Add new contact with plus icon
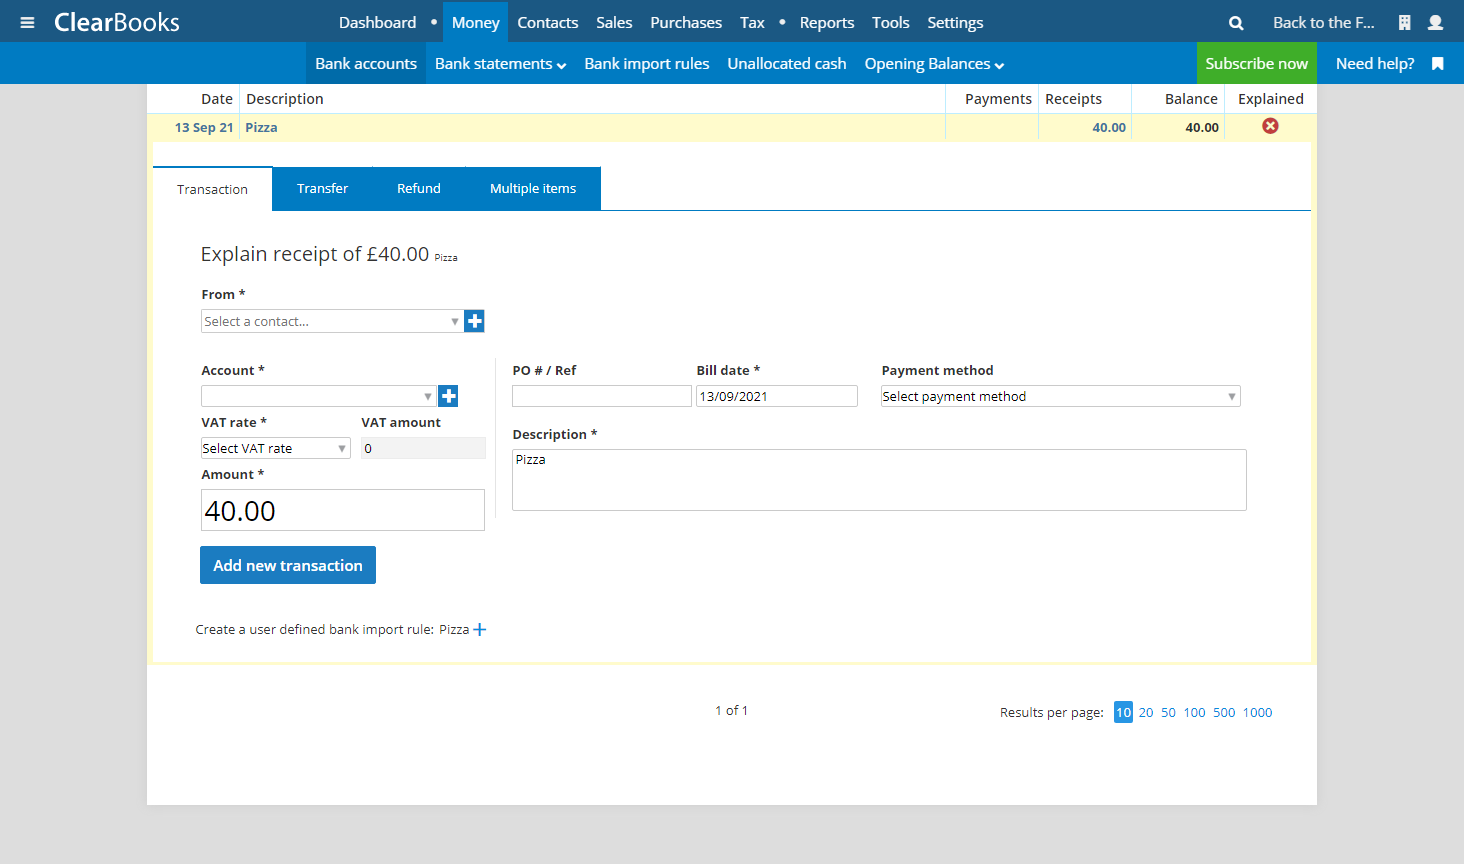Screen dimensions: 1464x864 coord(475,321)
